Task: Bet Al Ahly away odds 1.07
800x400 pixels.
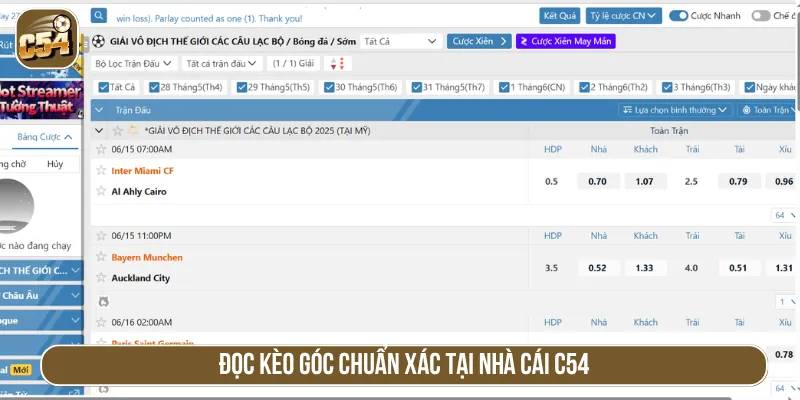Action: 645,181
